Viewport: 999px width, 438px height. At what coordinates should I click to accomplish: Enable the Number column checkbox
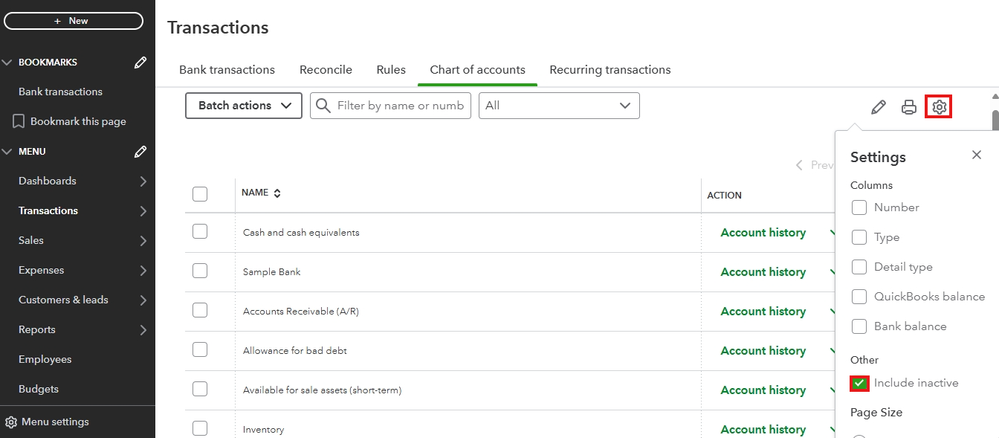coord(859,208)
